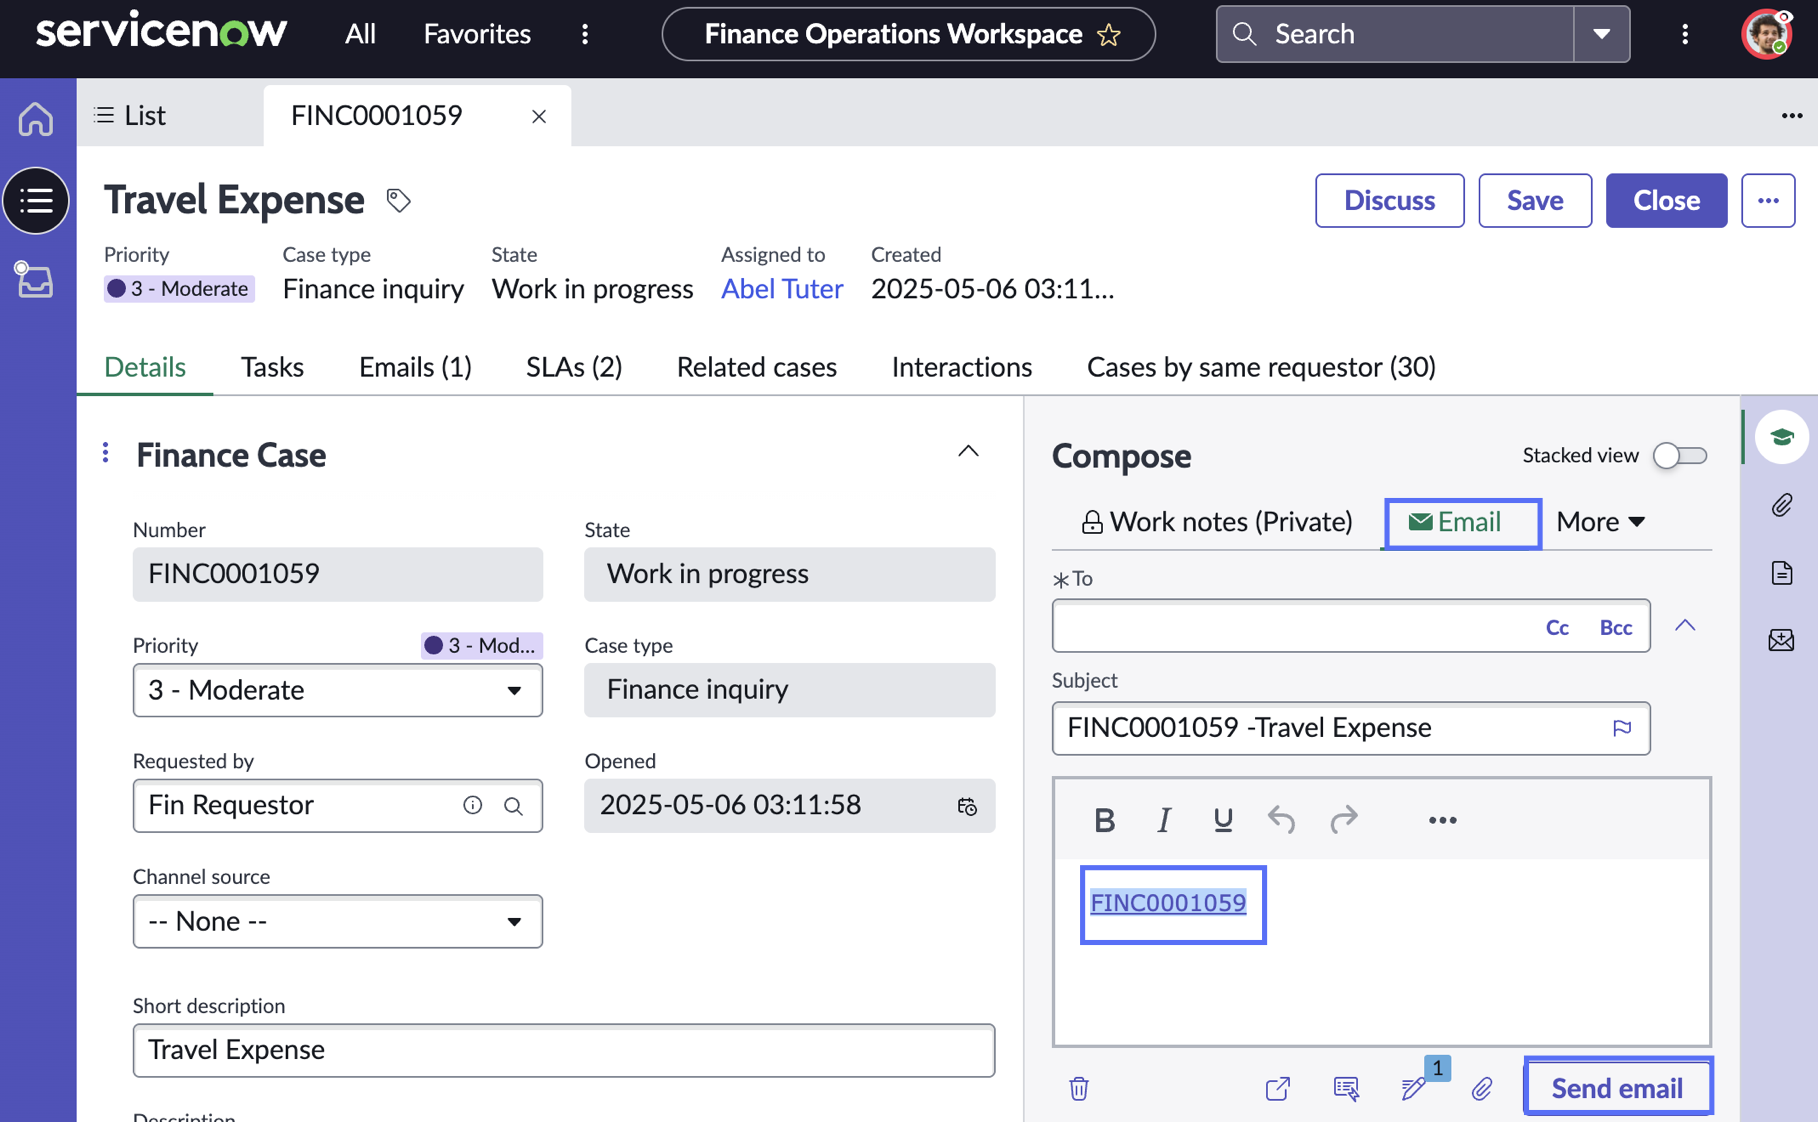Favorite the Finance Operations Workspace star
The height and width of the screenshot is (1122, 1818).
click(x=1109, y=35)
